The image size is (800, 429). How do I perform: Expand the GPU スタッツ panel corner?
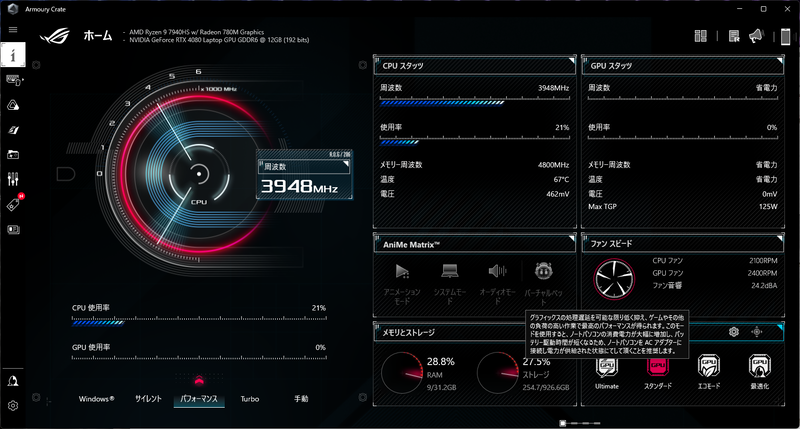coord(780,61)
